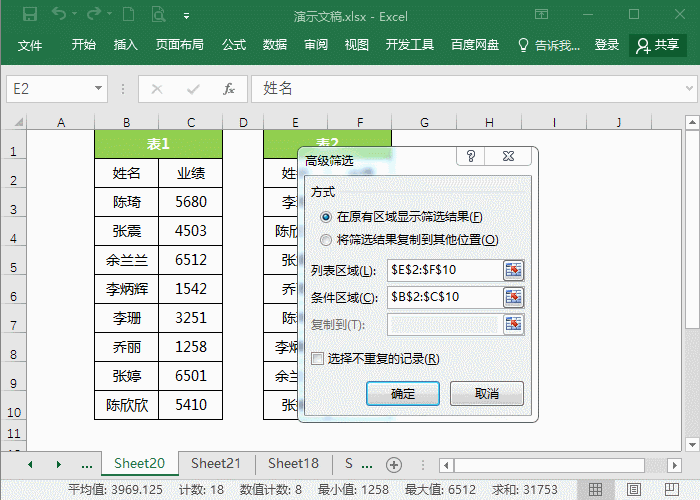Click range picker icon for 复制到

click(513, 325)
